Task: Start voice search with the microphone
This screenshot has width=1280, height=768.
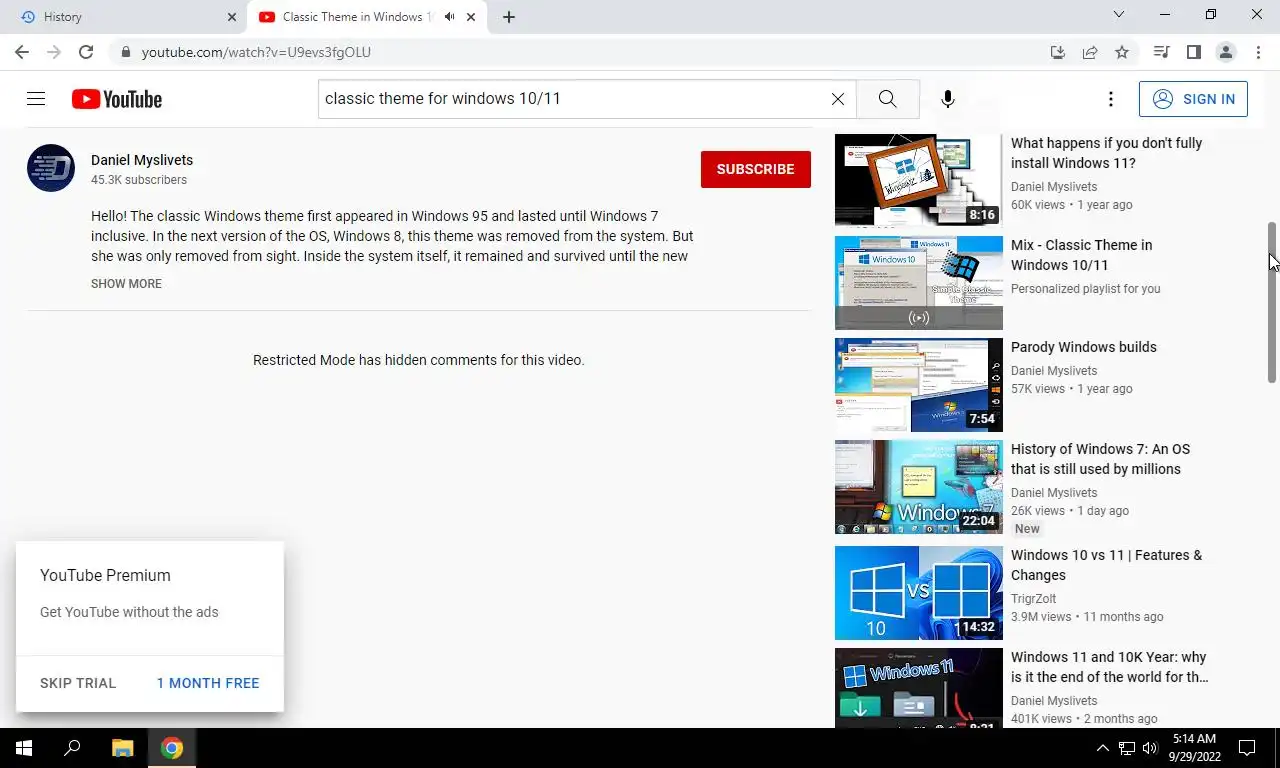Action: pyautogui.click(x=948, y=99)
